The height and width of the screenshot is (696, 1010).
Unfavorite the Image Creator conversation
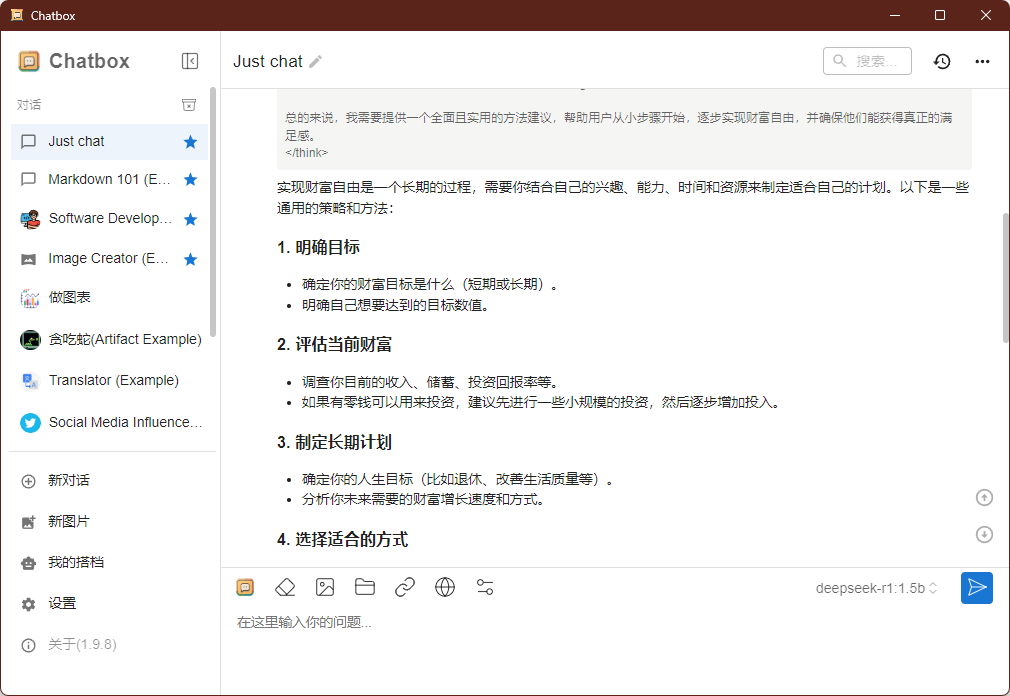tap(190, 258)
